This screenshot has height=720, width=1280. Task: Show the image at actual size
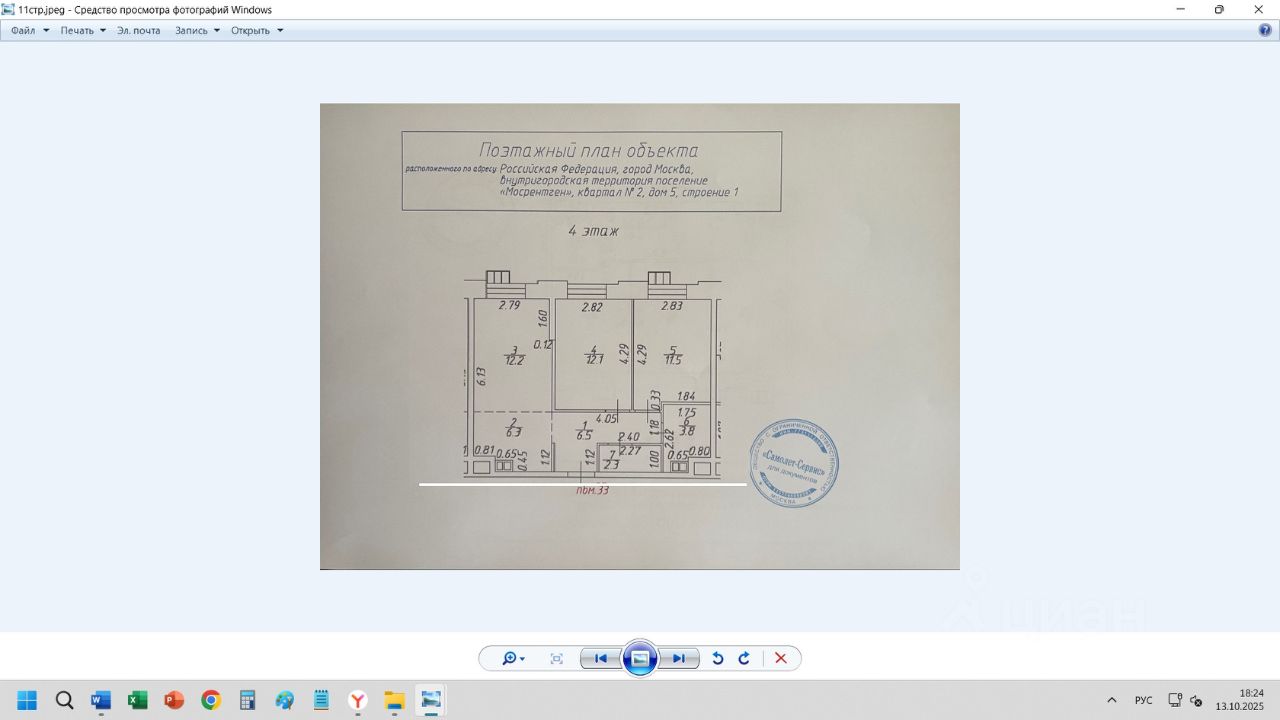click(x=557, y=658)
